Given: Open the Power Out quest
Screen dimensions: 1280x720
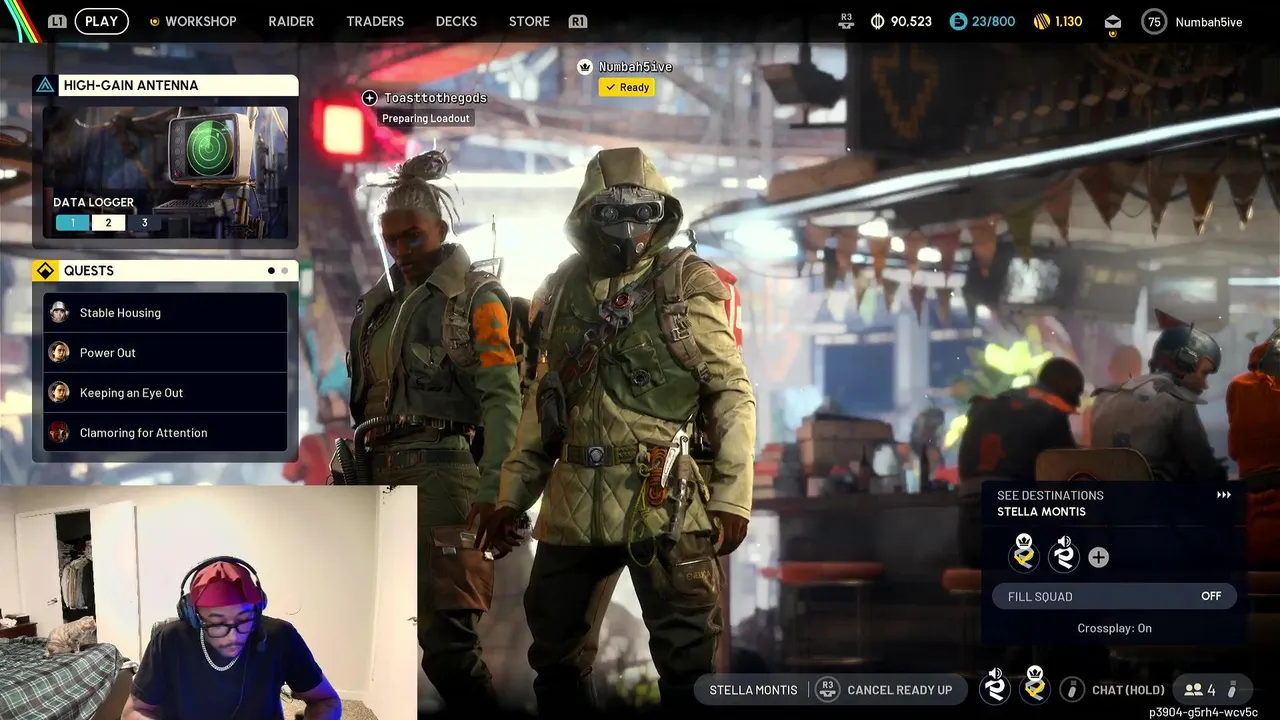Looking at the screenshot, I should [x=165, y=353].
